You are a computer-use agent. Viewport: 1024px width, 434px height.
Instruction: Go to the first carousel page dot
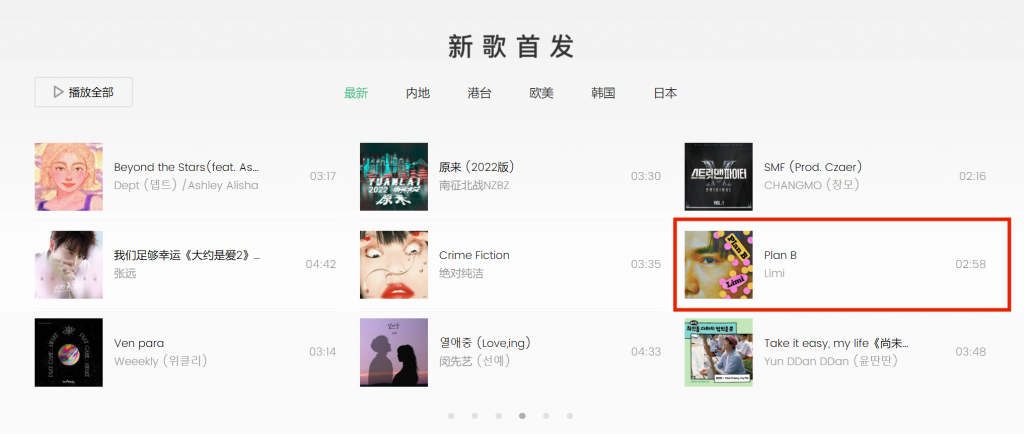pos(451,416)
